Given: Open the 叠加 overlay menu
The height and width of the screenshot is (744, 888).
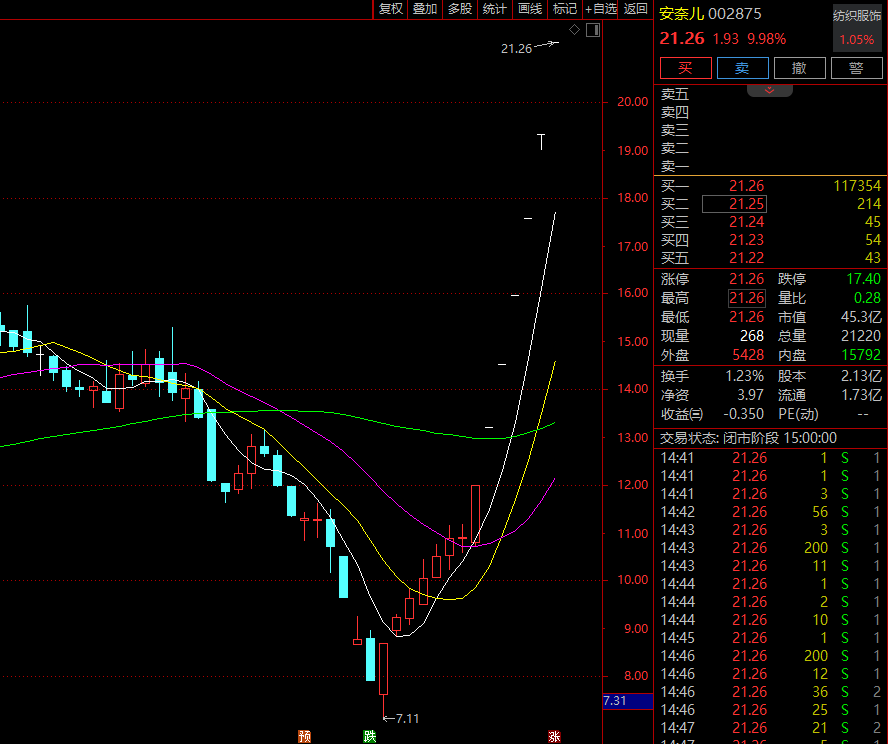Looking at the screenshot, I should (x=425, y=9).
